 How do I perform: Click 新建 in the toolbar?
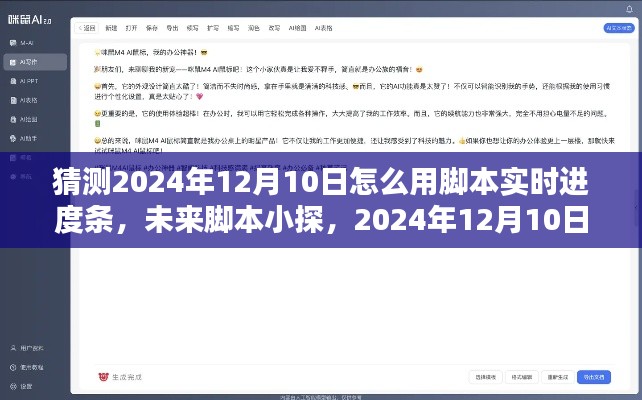(x=111, y=28)
